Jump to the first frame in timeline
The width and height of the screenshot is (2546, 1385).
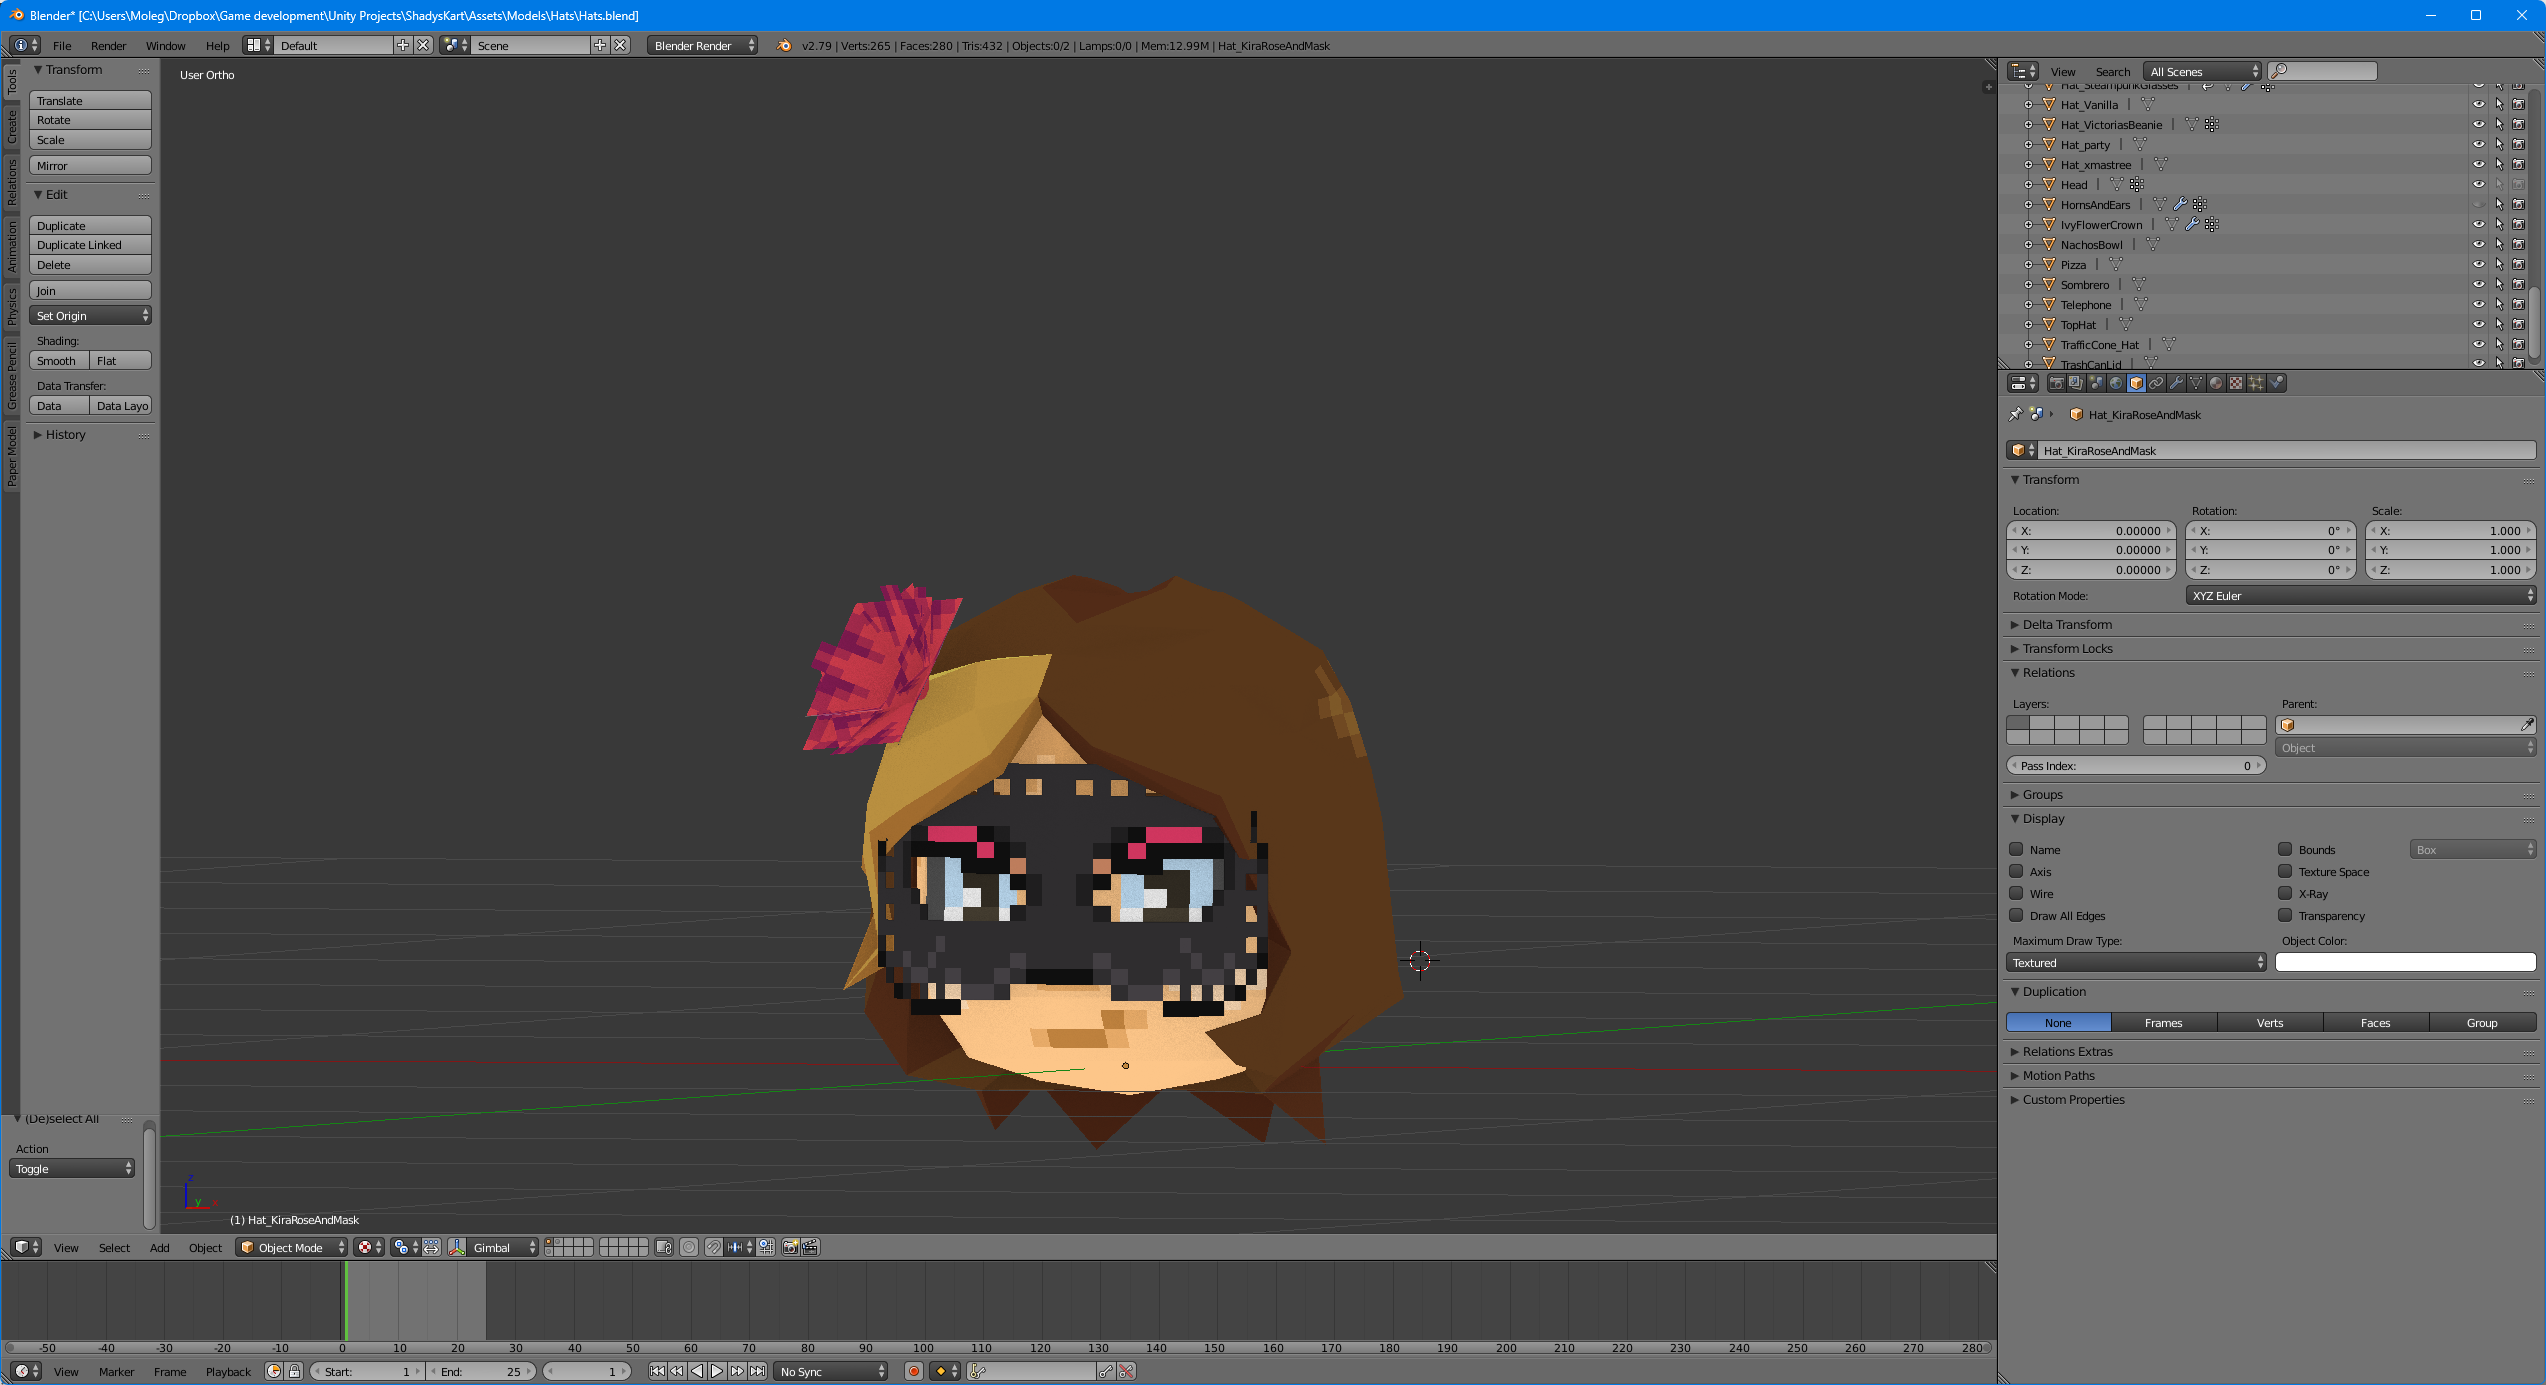pos(658,1371)
